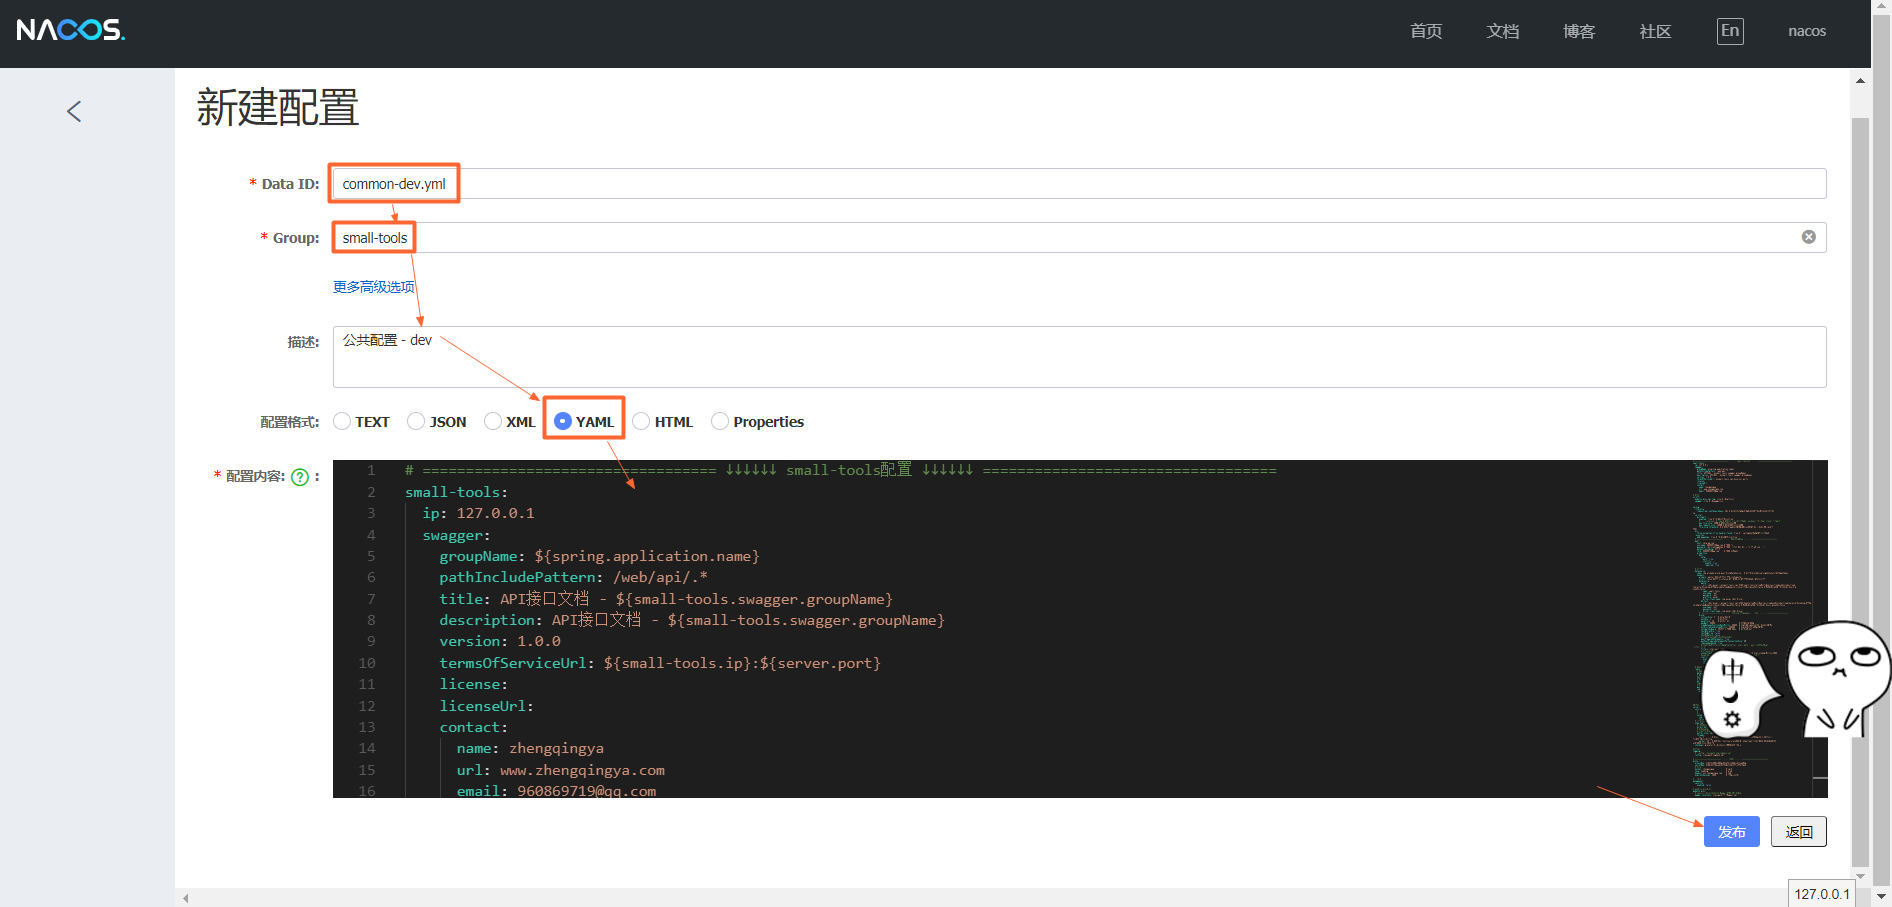The image size is (1892, 907).
Task: Click the 返回 return button
Action: tap(1799, 832)
